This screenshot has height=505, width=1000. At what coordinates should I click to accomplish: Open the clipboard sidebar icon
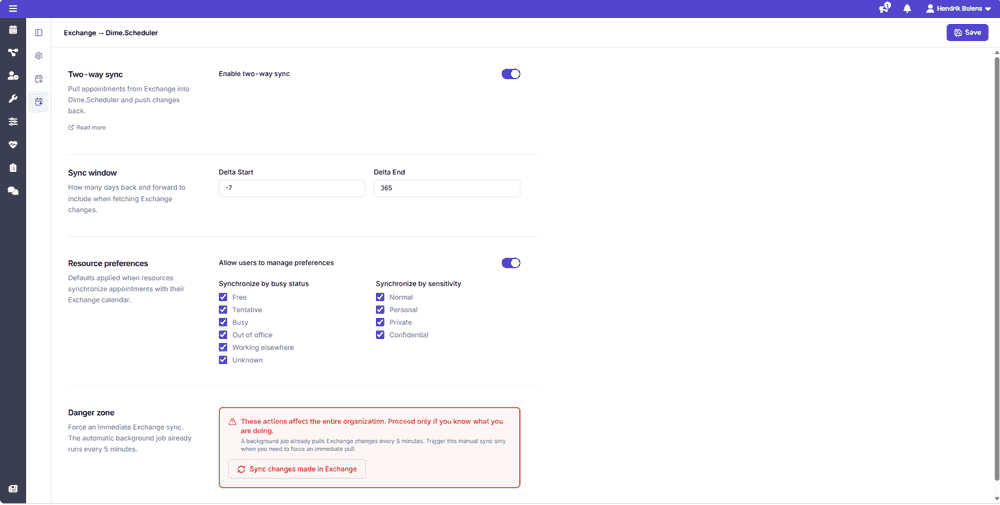tap(13, 168)
